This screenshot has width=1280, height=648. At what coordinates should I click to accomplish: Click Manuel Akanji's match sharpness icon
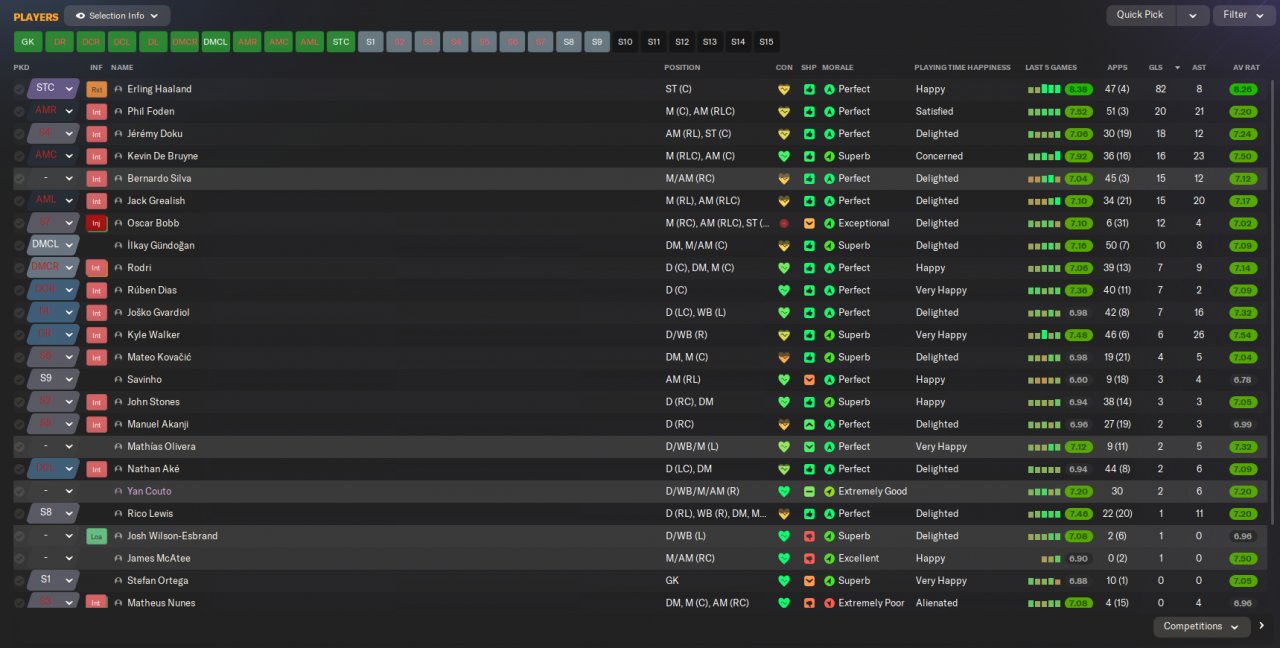coord(809,424)
